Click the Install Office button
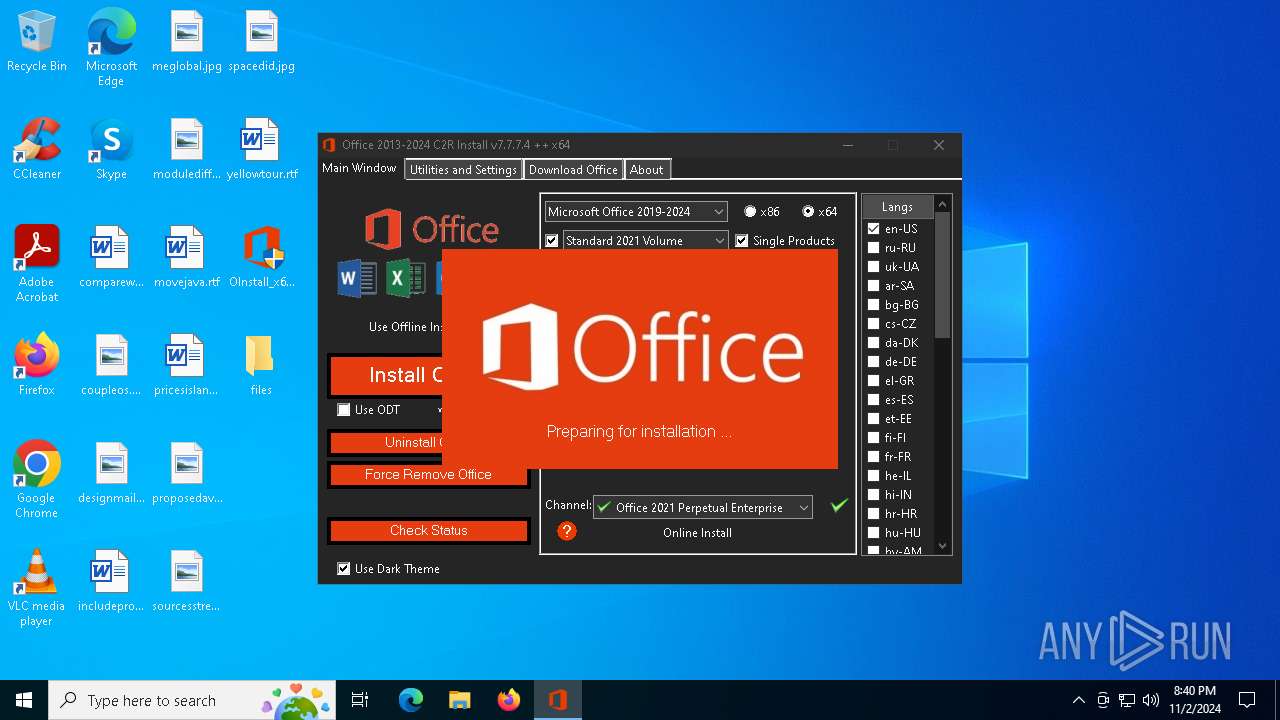This screenshot has height=720, width=1280. click(x=385, y=376)
